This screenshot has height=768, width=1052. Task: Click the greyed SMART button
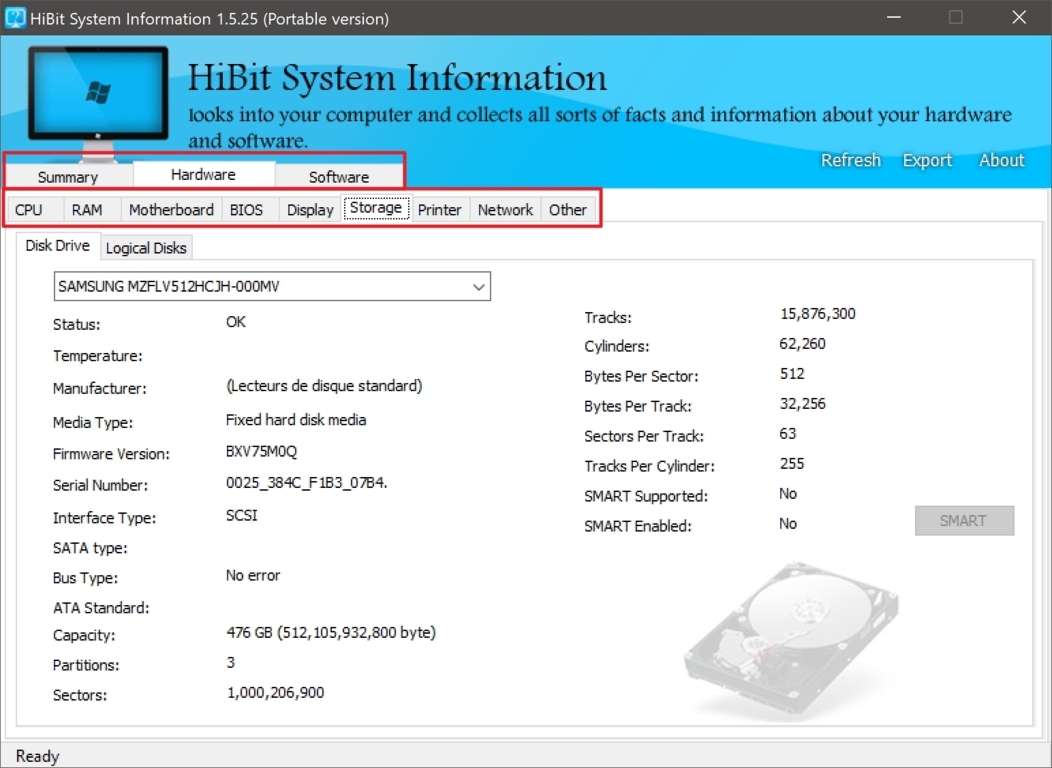[x=964, y=520]
